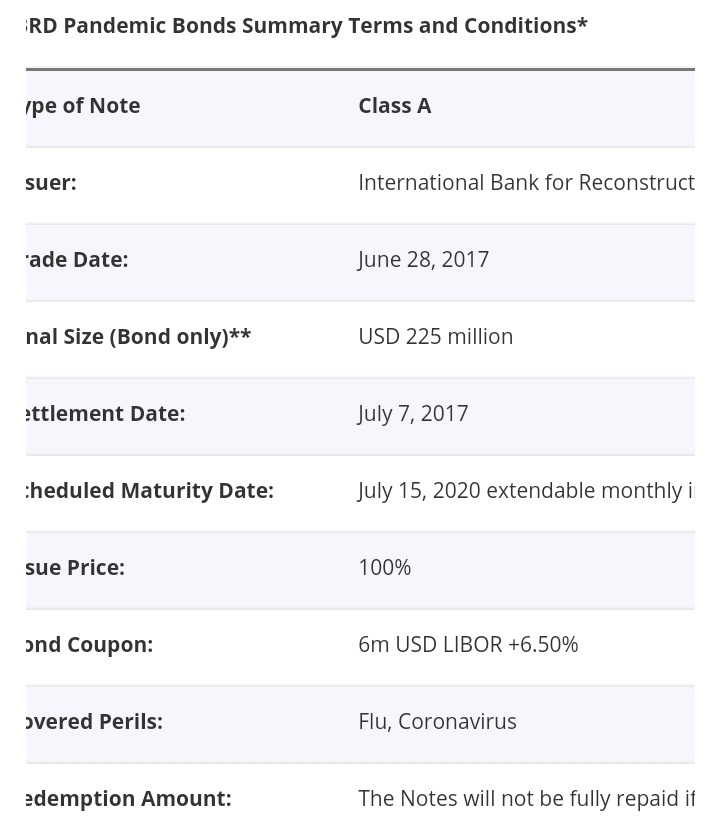Select the Settlement Date label

(x=105, y=414)
